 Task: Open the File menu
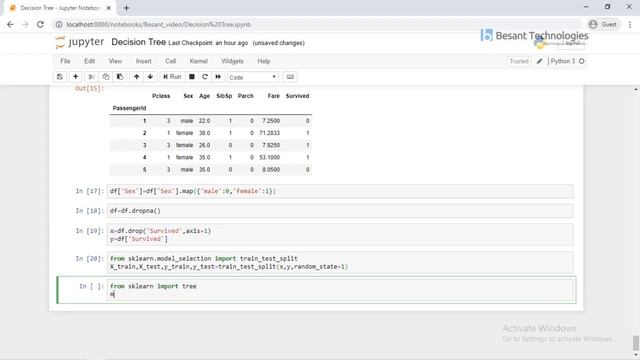pos(65,61)
